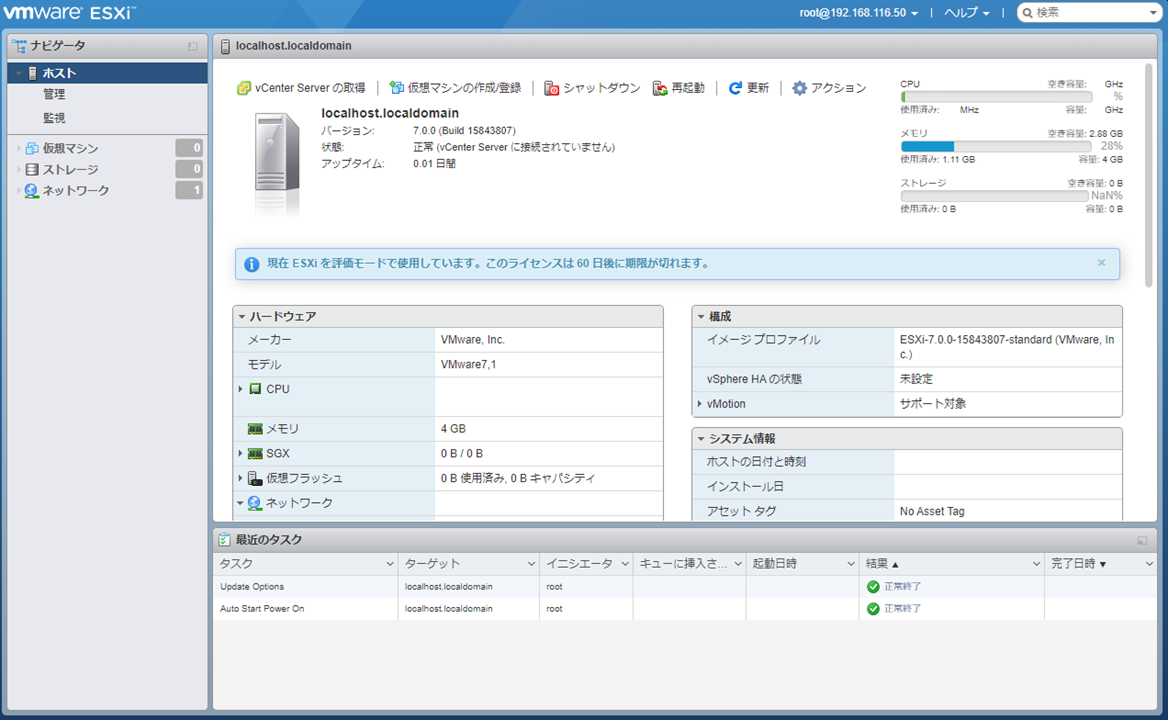Click the host icon in navigator
This screenshot has width=1168, height=720.
coord(32,73)
